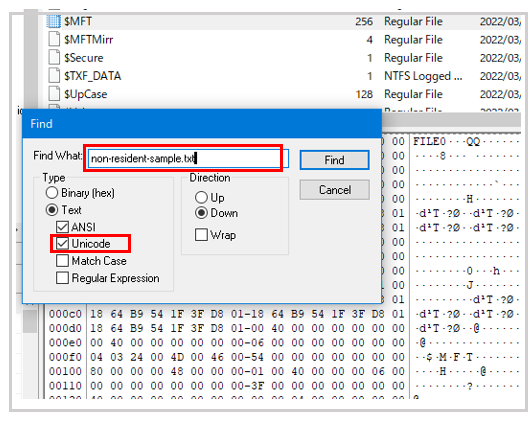Select the $MFTMirr file name

coord(89,40)
